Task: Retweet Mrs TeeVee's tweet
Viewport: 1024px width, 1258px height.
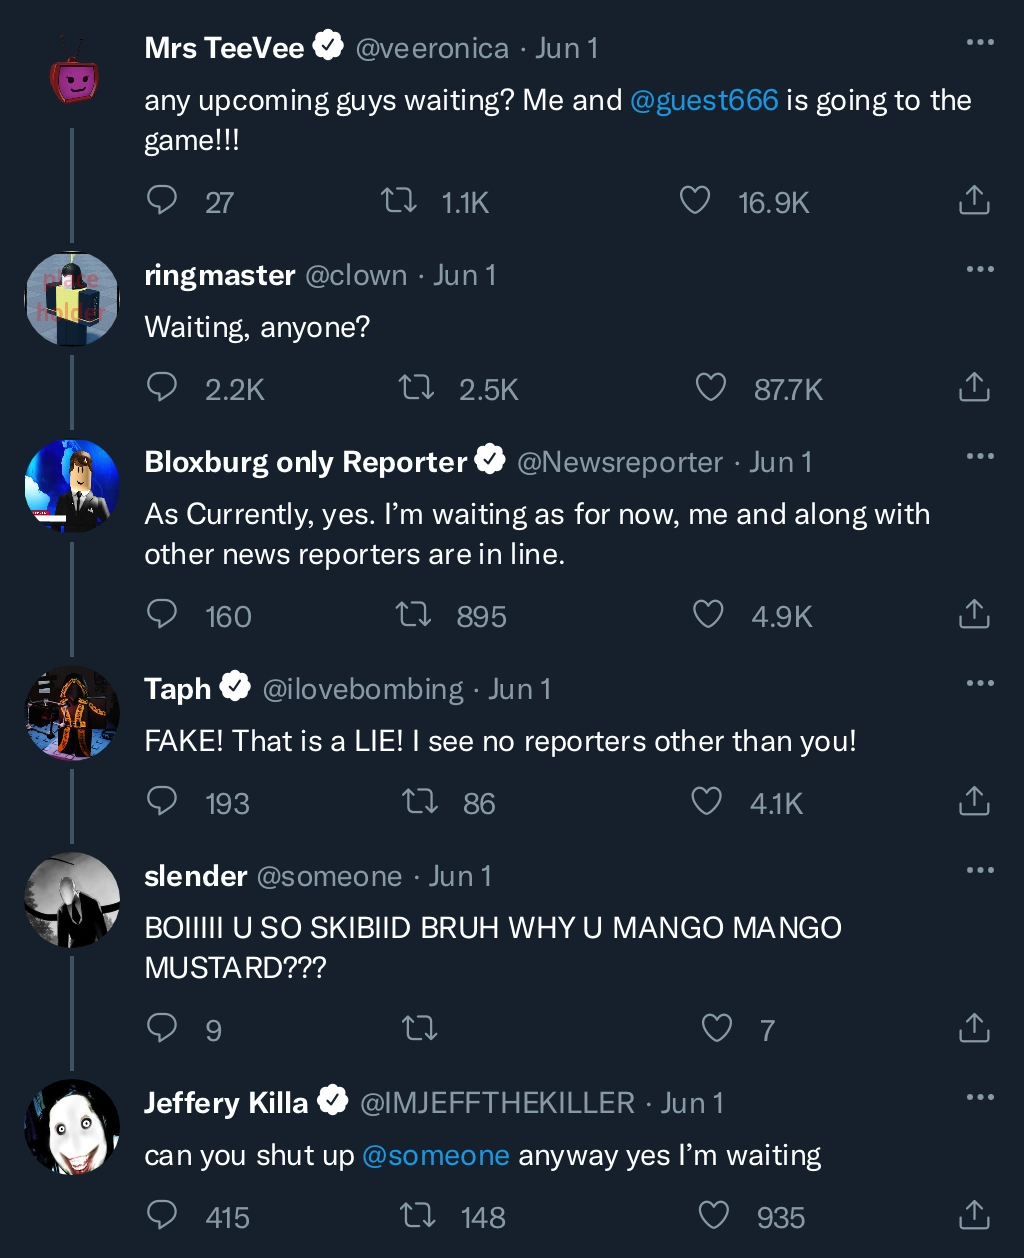Action: (x=400, y=201)
